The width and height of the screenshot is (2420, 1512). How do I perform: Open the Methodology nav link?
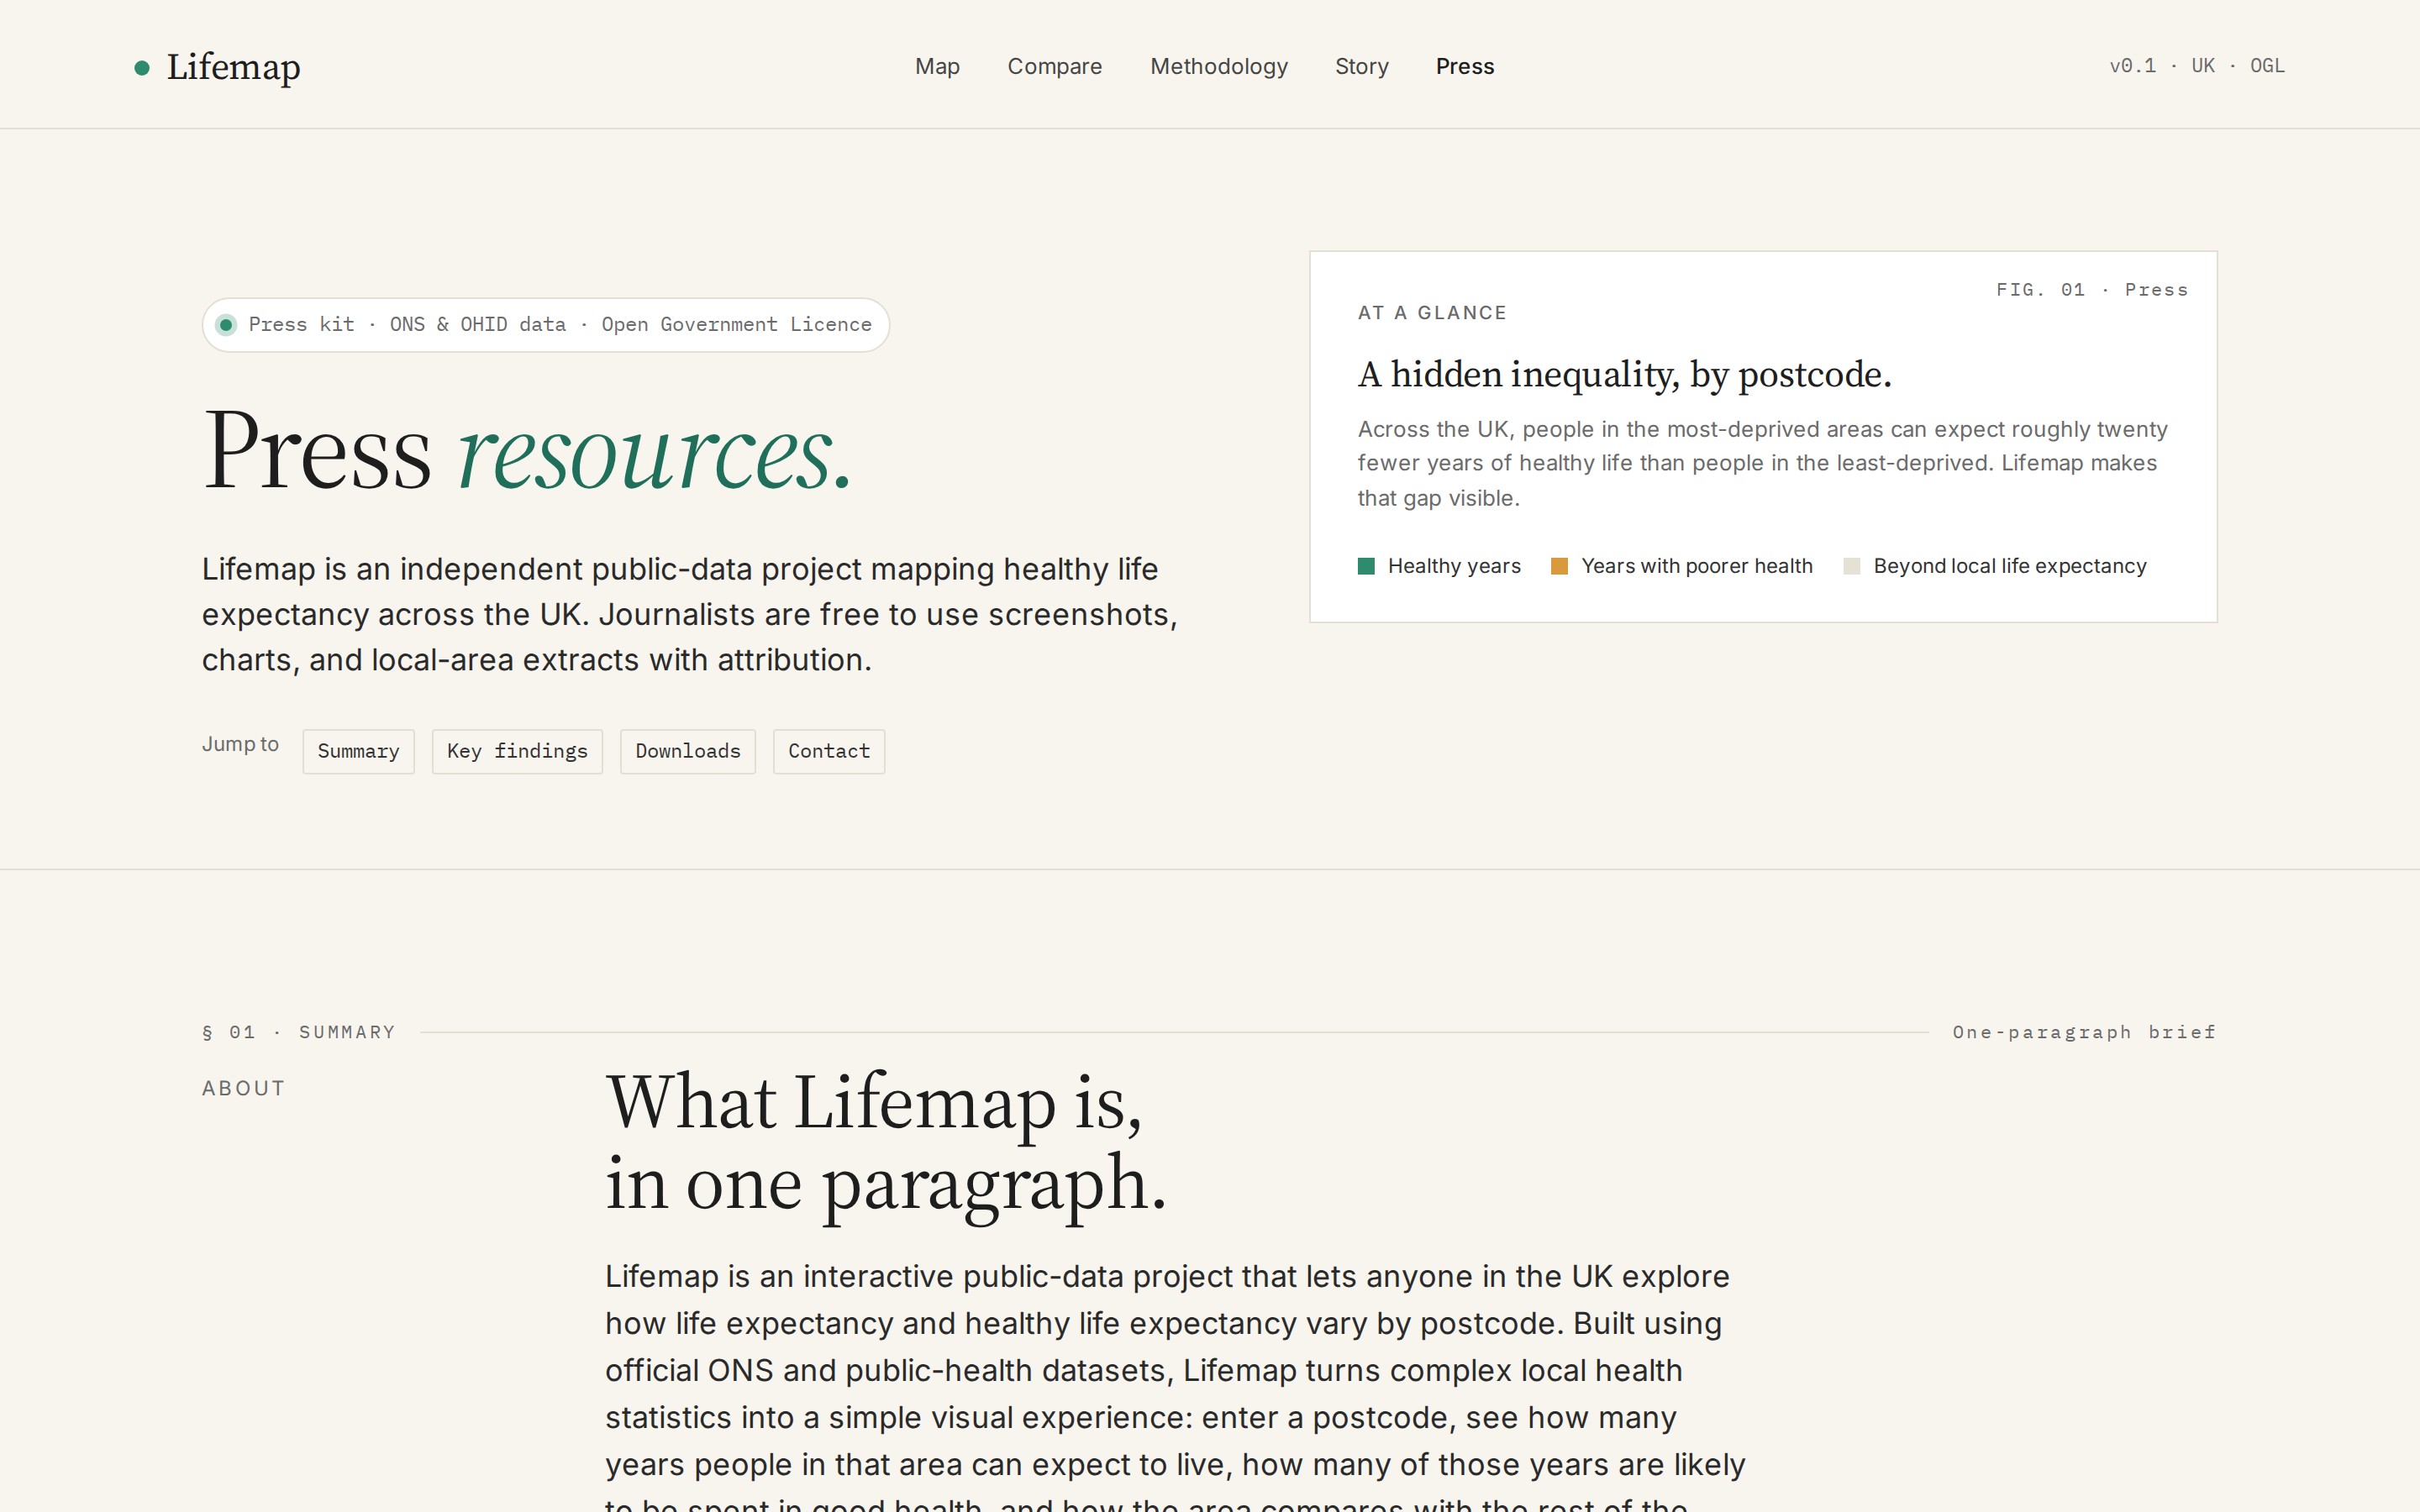[1218, 66]
